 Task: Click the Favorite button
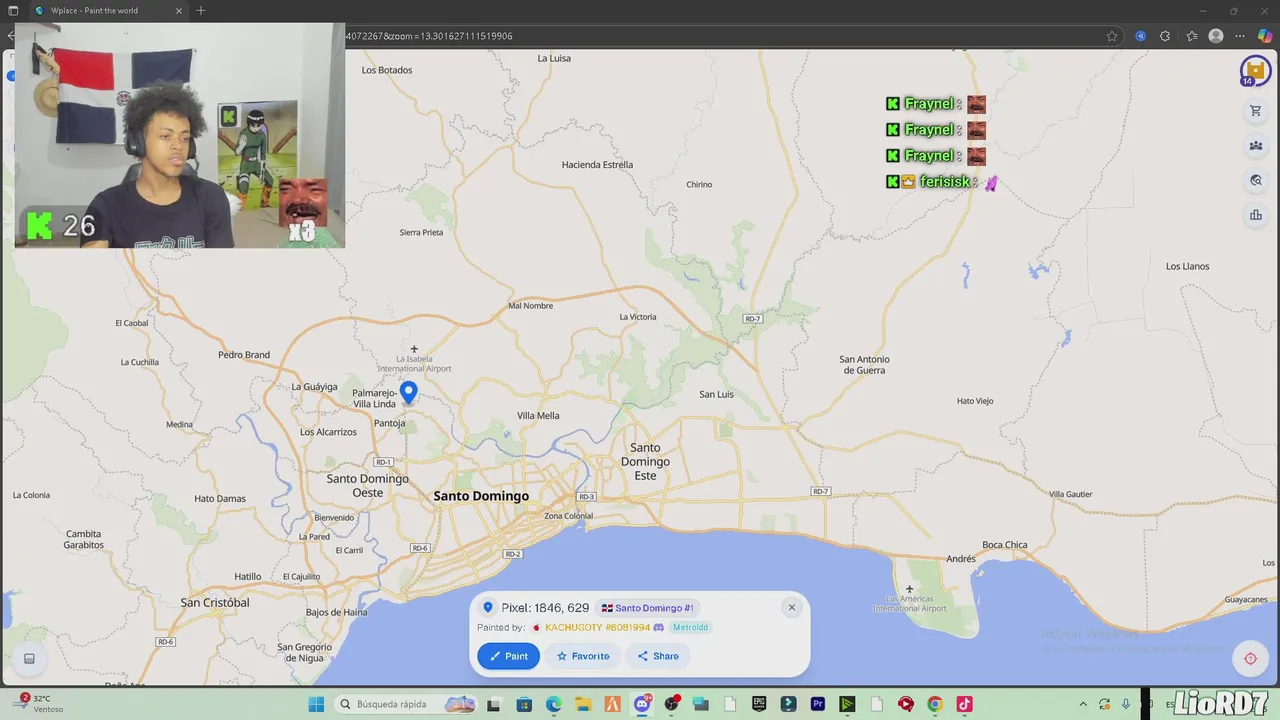(582, 656)
